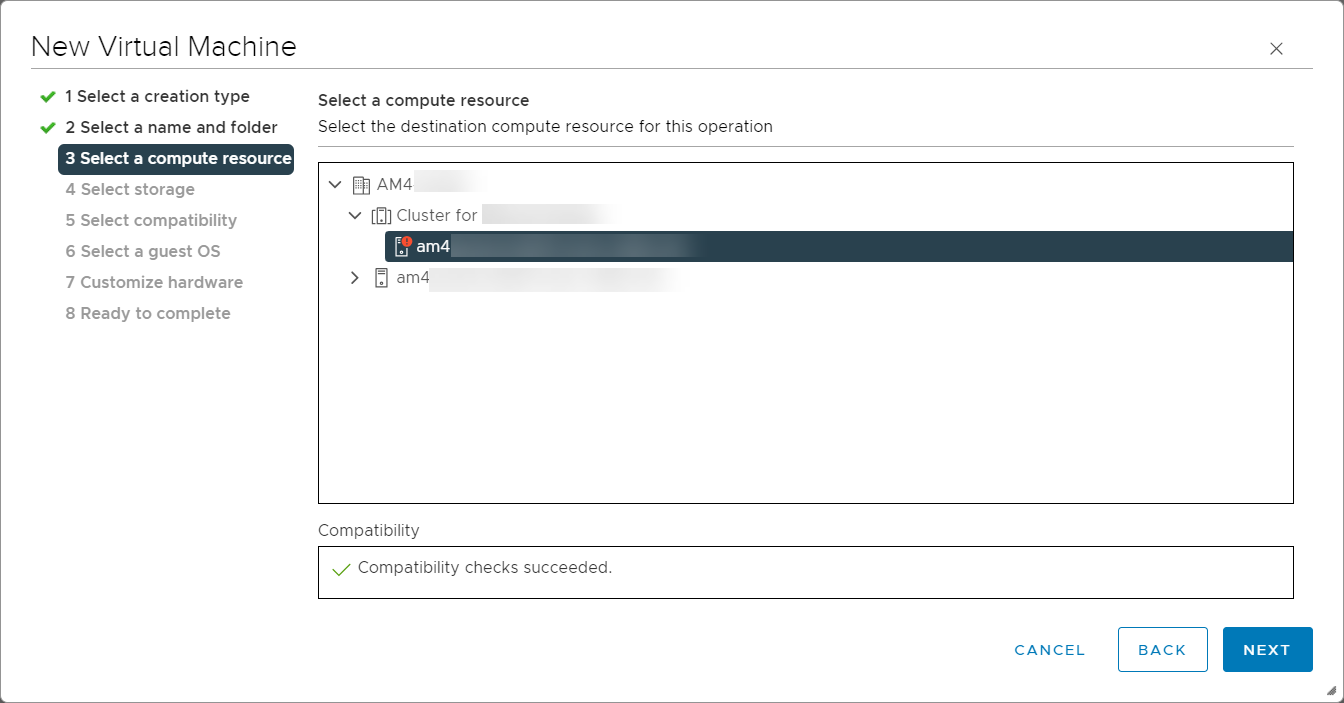Go to step 1 Select a creation type
Viewport: 1344px width, 703px height.
pos(157,97)
